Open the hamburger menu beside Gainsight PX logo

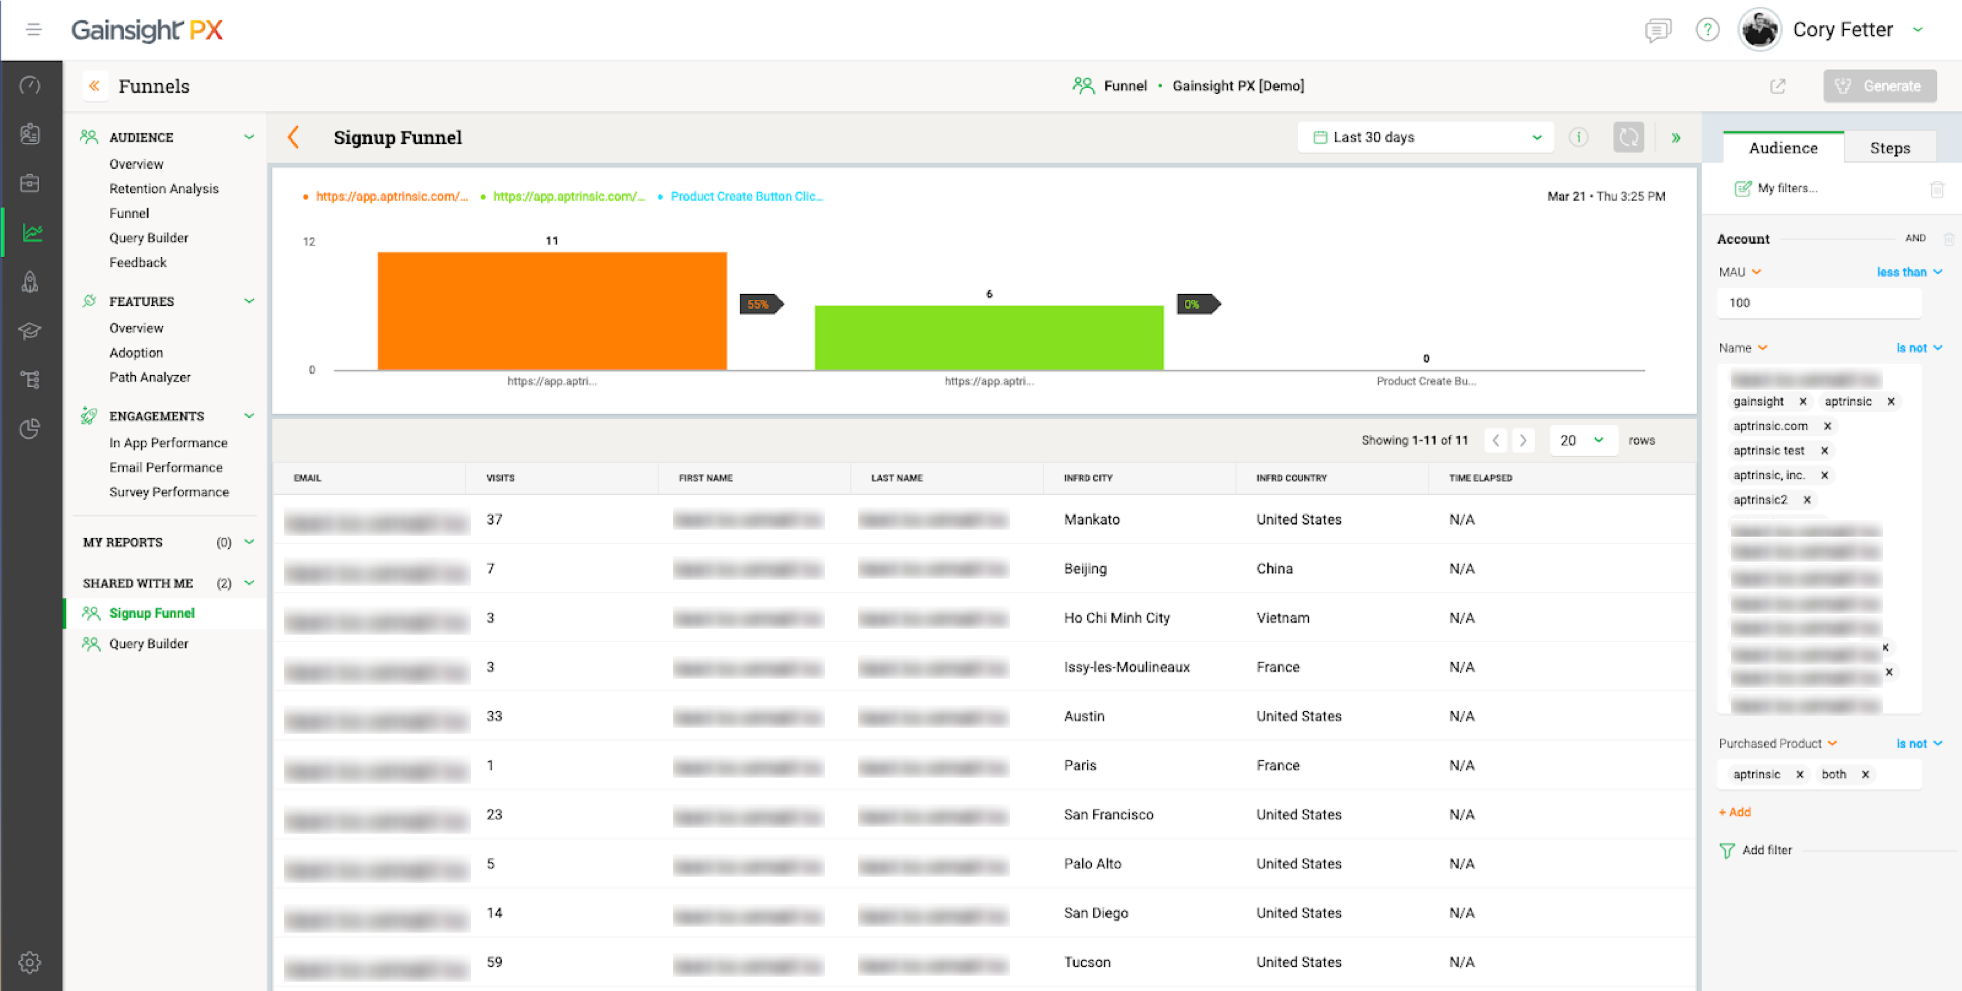tap(33, 30)
